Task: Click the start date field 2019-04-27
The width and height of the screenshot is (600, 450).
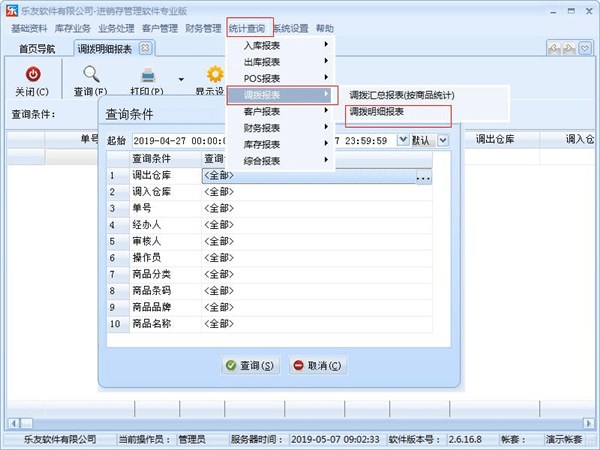Action: tap(179, 141)
